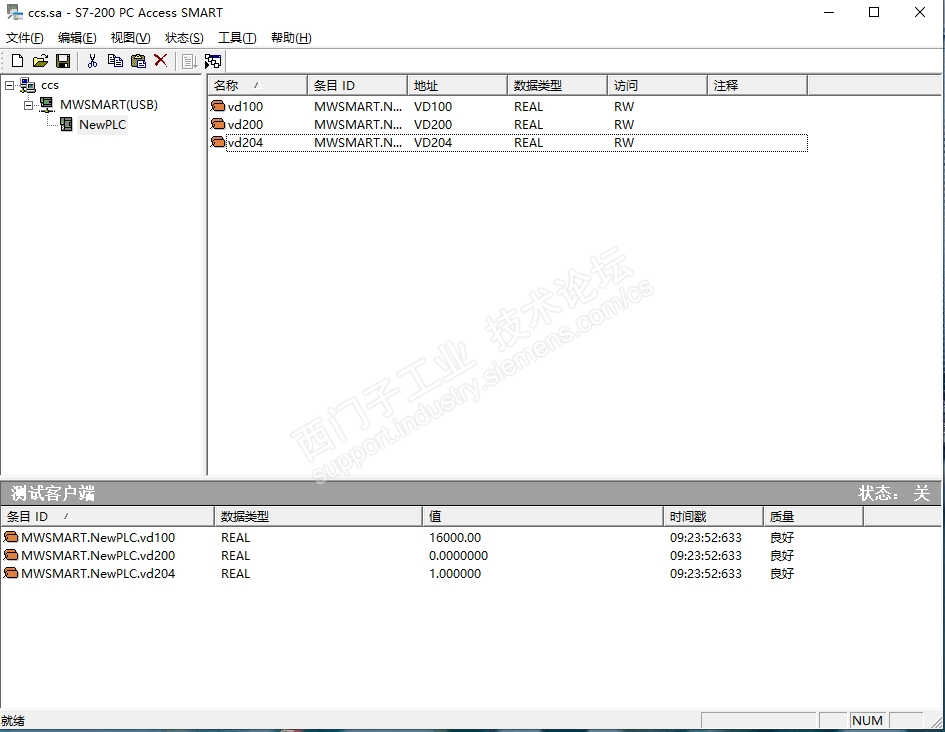
Task: Select the vd200 item name
Action: pos(245,125)
